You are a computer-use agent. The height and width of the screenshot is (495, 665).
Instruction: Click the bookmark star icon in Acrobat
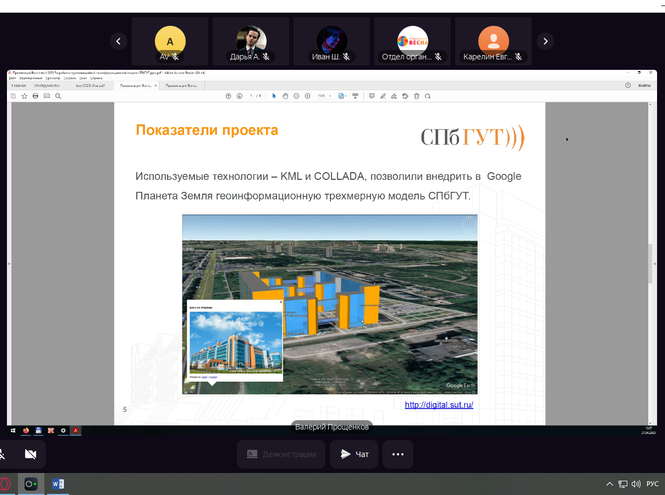click(25, 96)
